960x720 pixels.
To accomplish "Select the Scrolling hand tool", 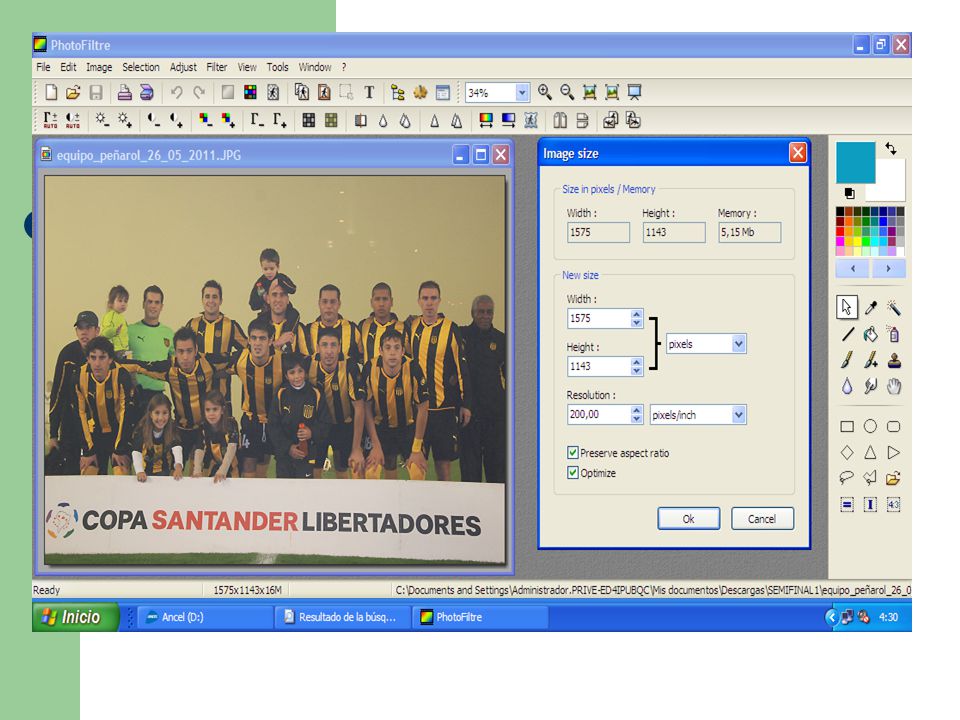I will tap(894, 386).
